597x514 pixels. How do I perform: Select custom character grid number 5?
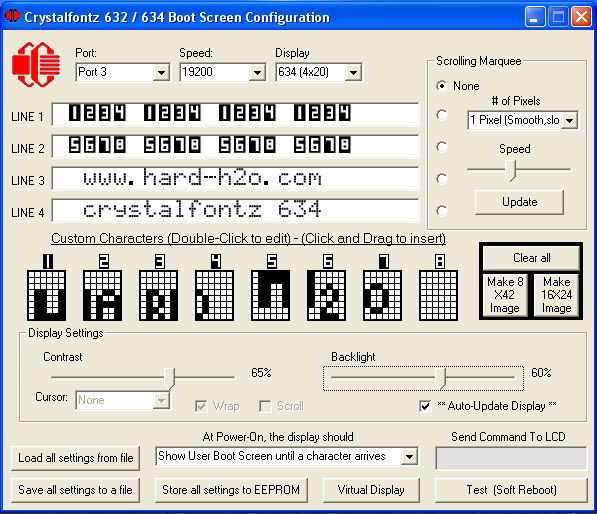pyautogui.click(x=270, y=295)
